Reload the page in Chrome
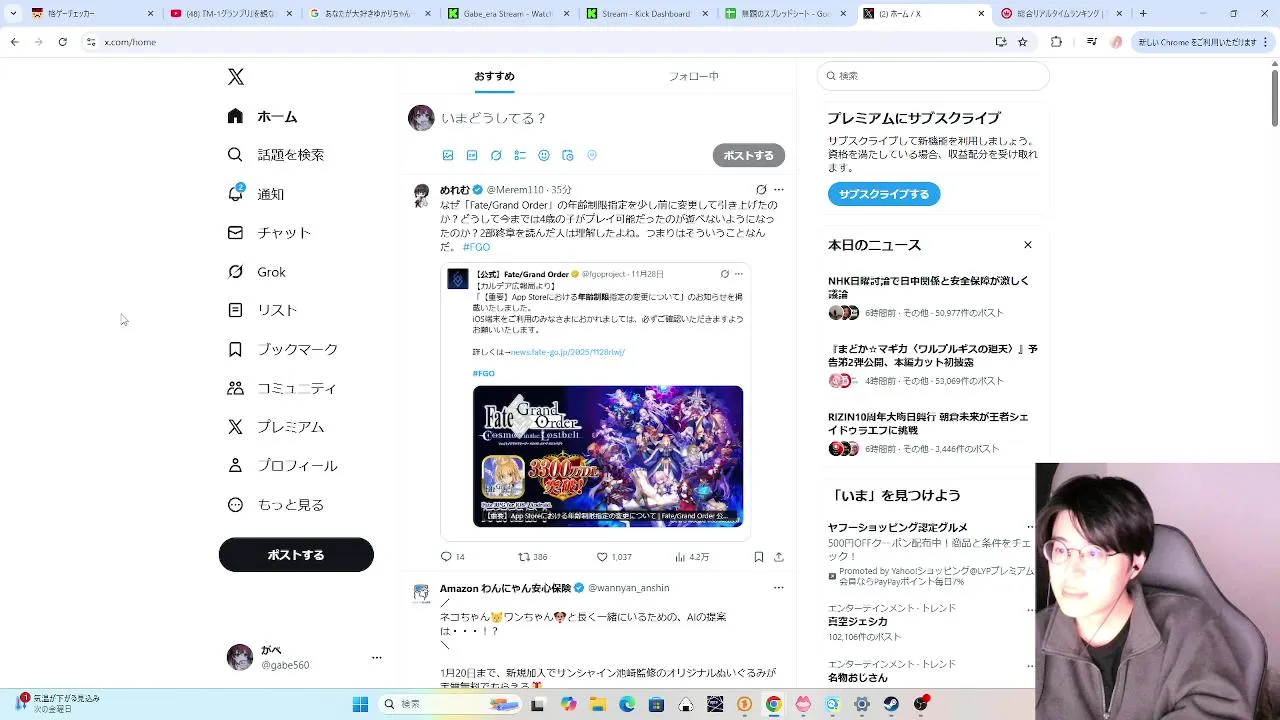Viewport: 1280px width, 720px height. (x=62, y=42)
